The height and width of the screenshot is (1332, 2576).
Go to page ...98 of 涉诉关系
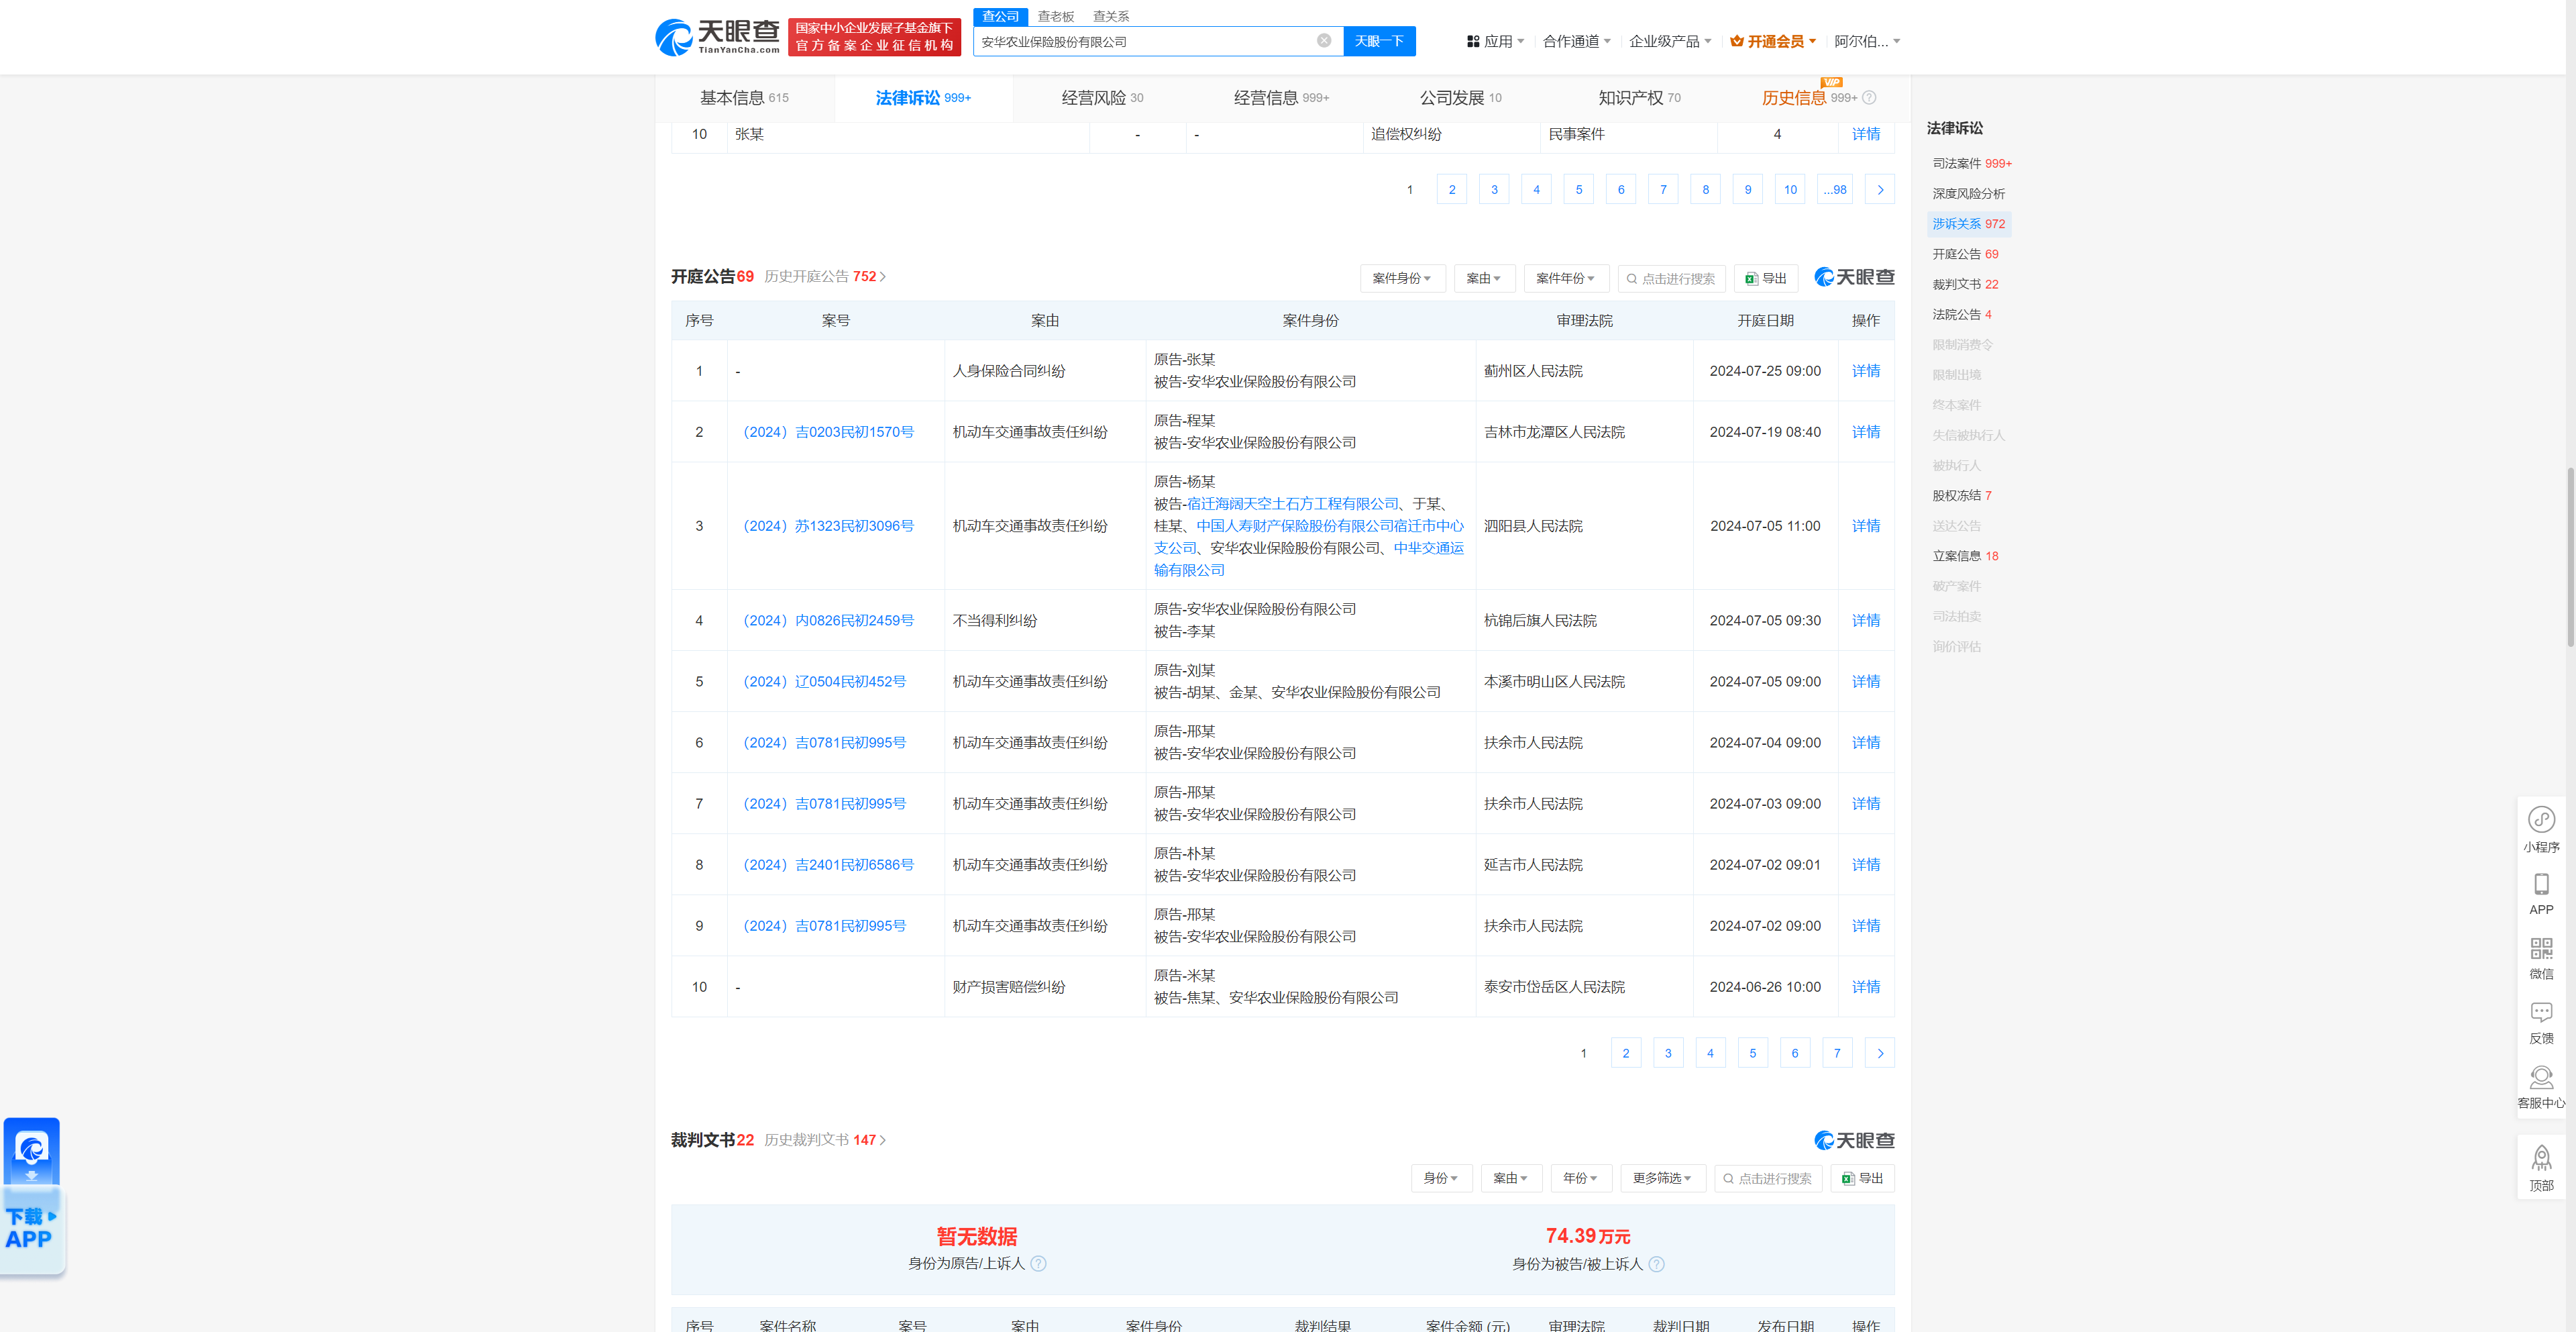point(1835,190)
